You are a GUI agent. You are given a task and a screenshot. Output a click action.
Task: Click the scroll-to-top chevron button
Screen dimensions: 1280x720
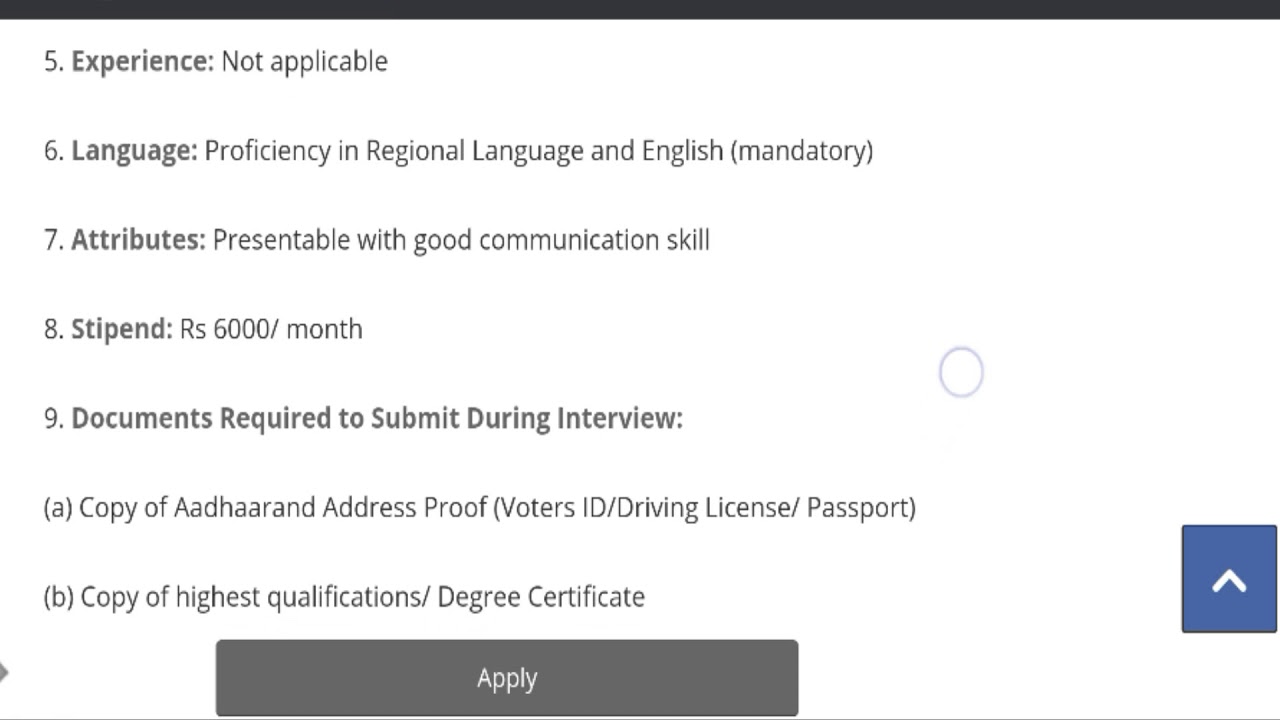(1229, 579)
